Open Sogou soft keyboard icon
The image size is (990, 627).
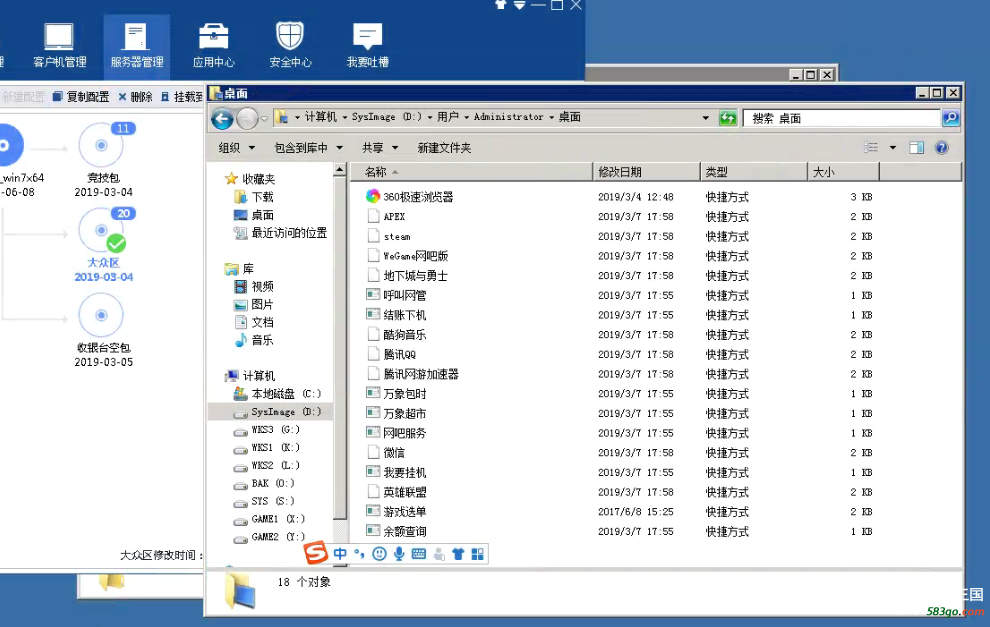point(419,554)
